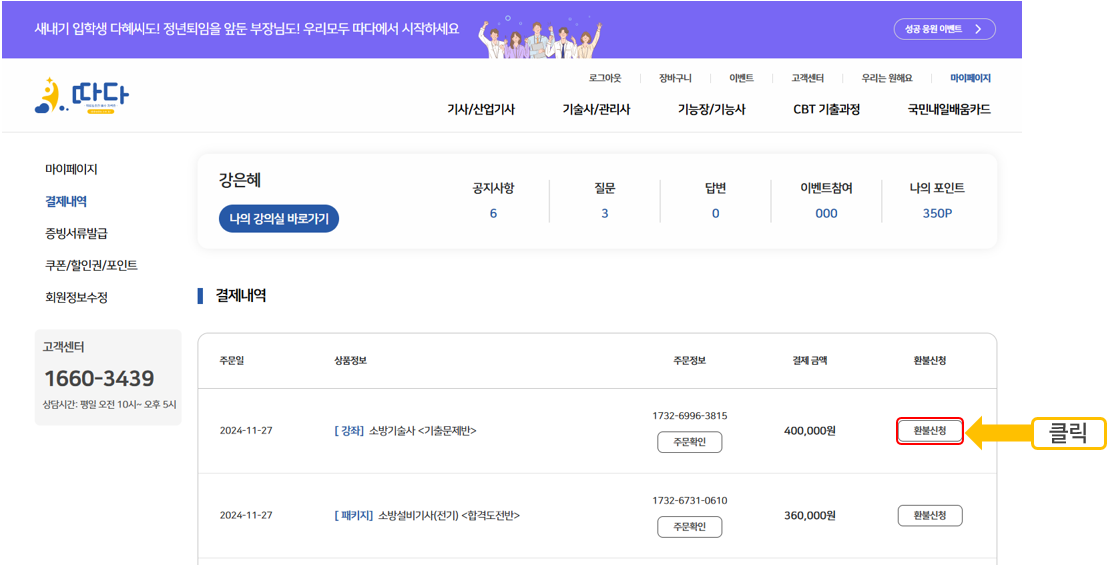The image size is (1109, 568).
Task: Click the amount 400,000원
Action: point(810,430)
